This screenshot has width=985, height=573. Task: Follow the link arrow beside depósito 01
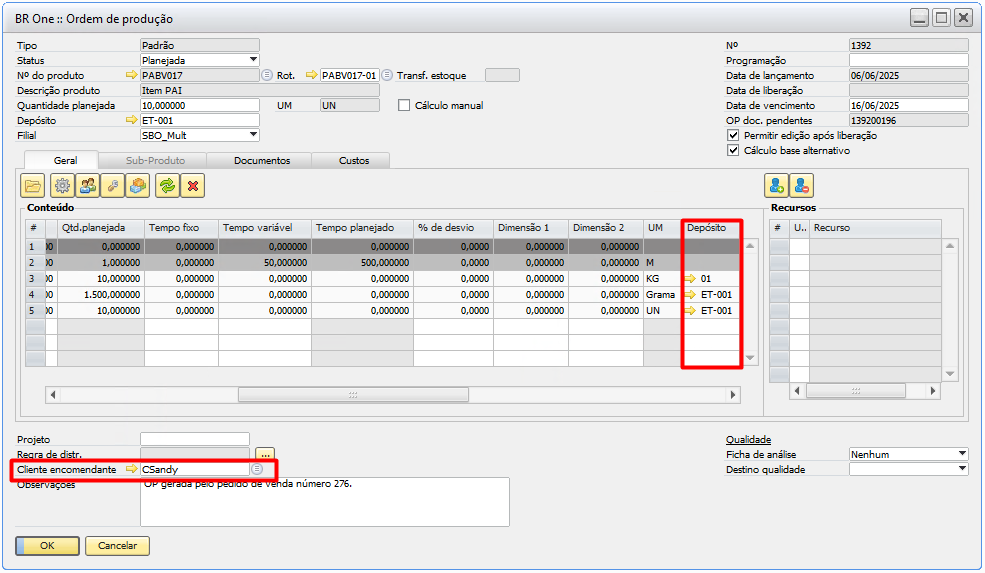[x=690, y=278]
